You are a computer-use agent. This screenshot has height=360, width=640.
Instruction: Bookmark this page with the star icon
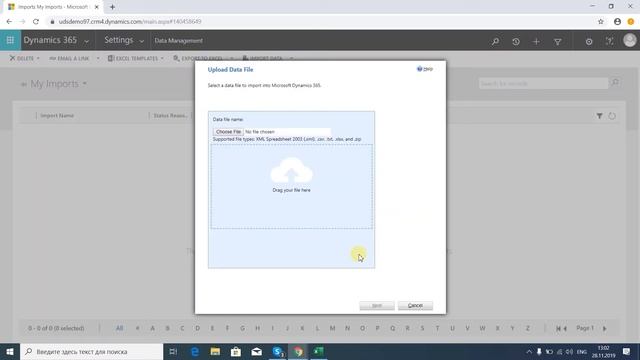[601, 22]
